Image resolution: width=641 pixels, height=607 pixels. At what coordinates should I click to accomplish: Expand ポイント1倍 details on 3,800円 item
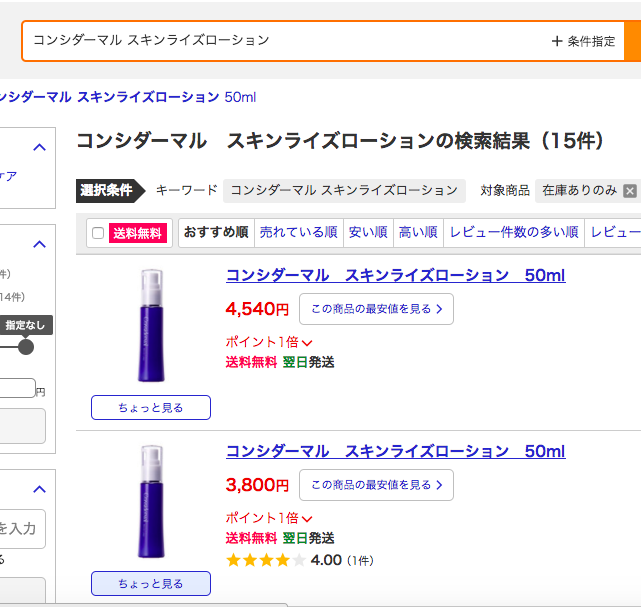[x=269, y=518]
